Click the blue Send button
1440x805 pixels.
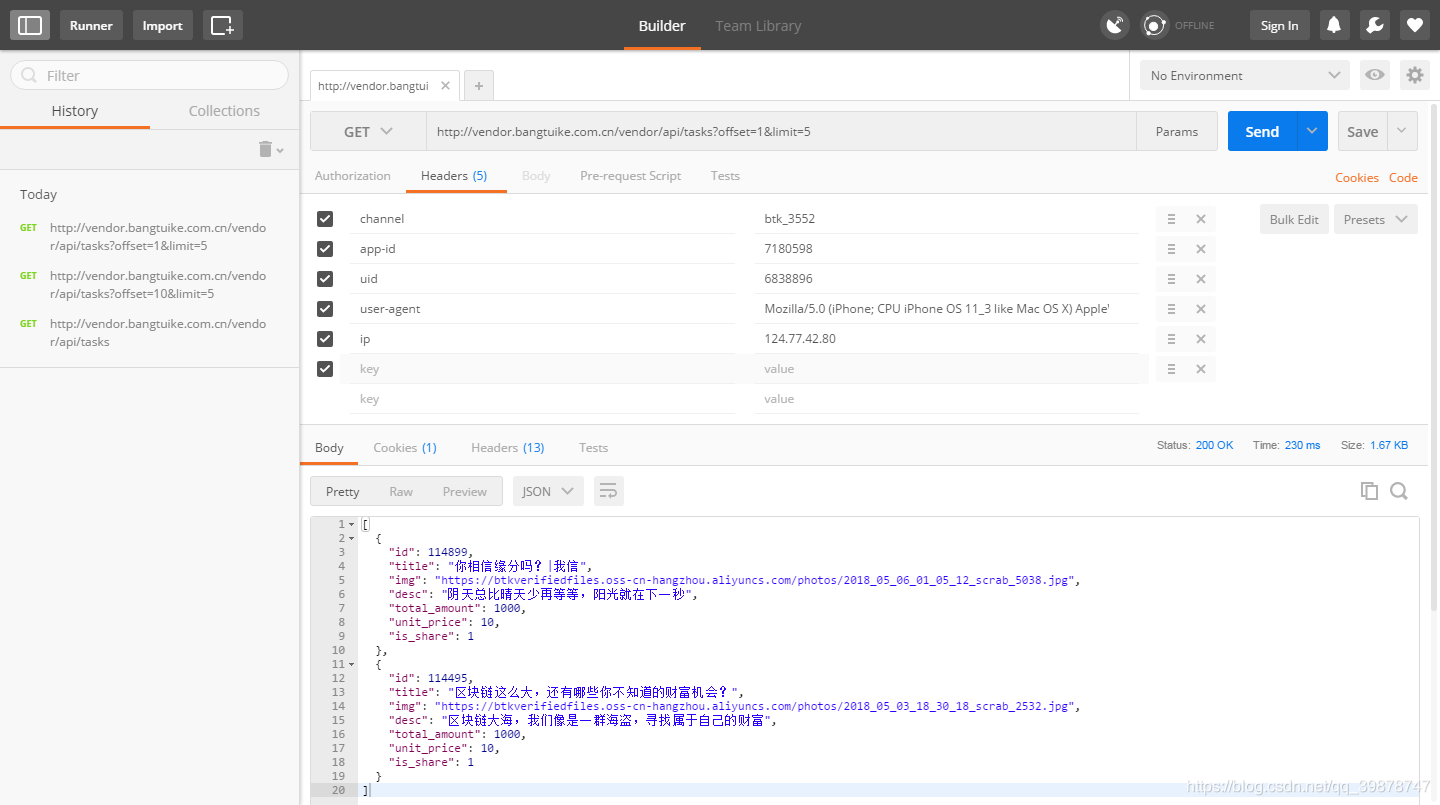click(1262, 131)
